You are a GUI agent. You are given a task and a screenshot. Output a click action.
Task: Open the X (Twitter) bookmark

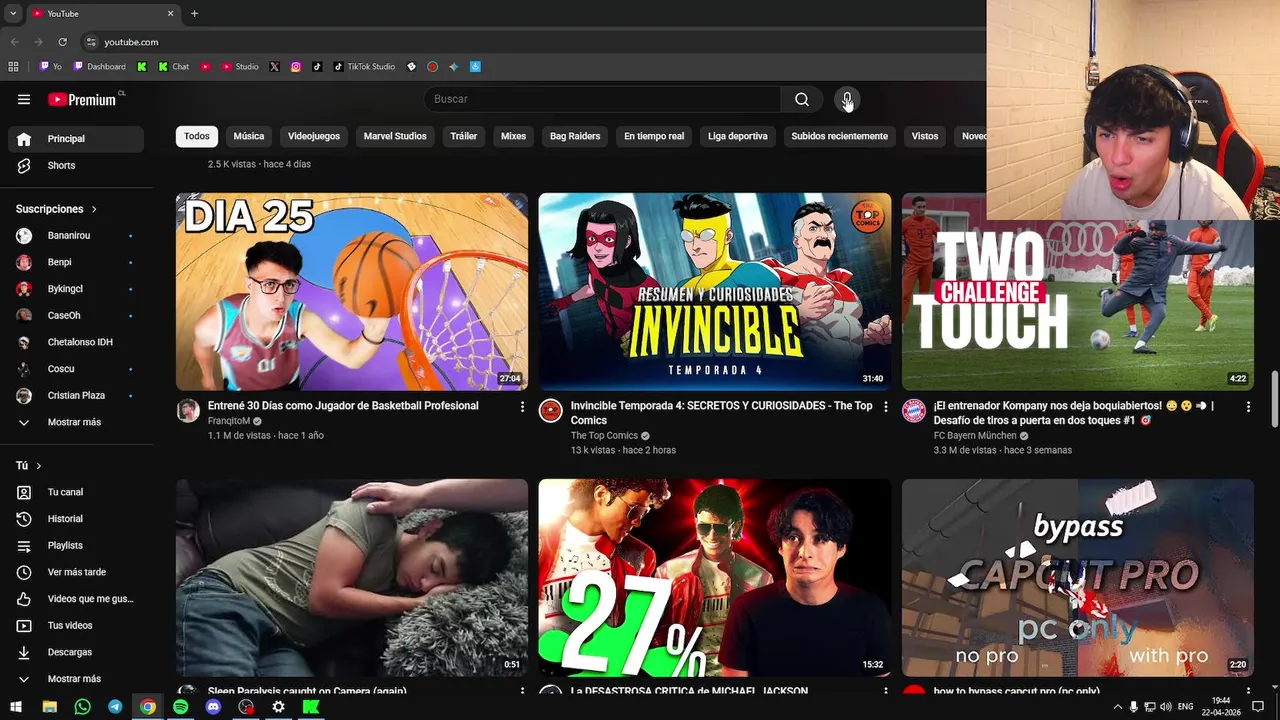275,67
